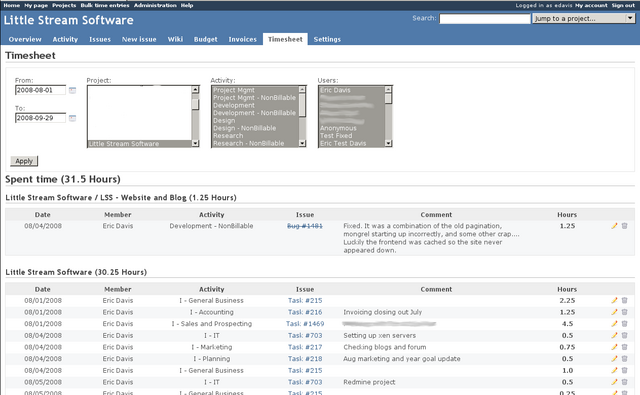The height and width of the screenshot is (395, 640).
Task: Go to My page
Action: click(36, 5)
